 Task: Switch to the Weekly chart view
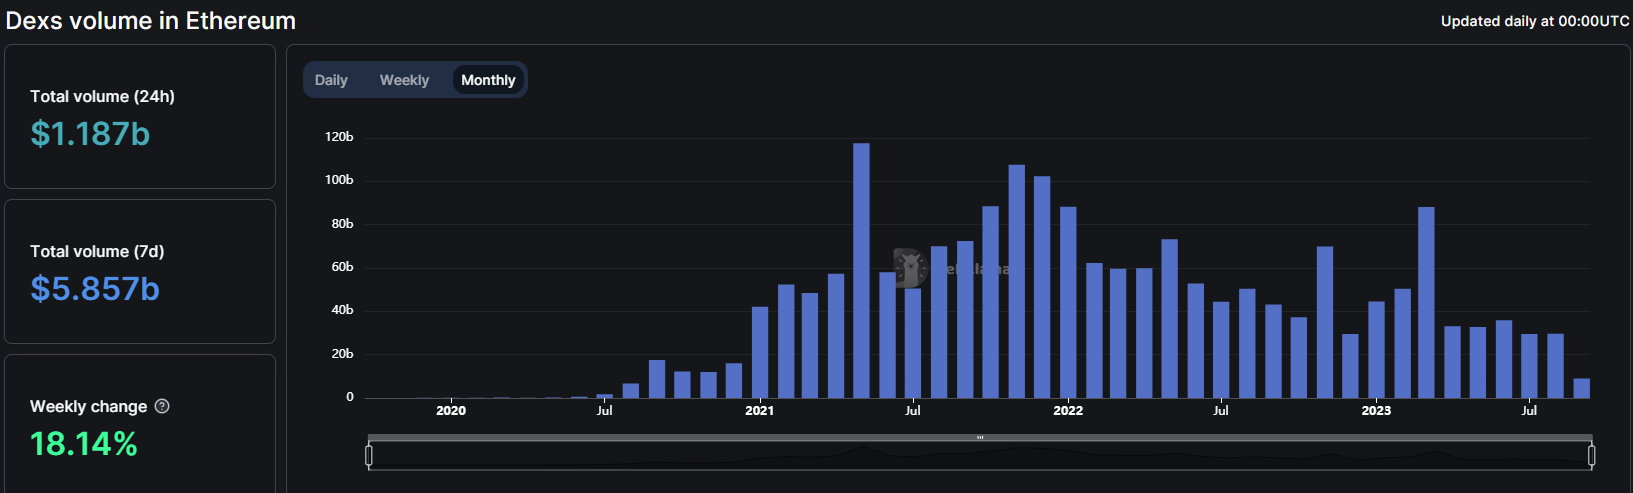[x=404, y=80]
